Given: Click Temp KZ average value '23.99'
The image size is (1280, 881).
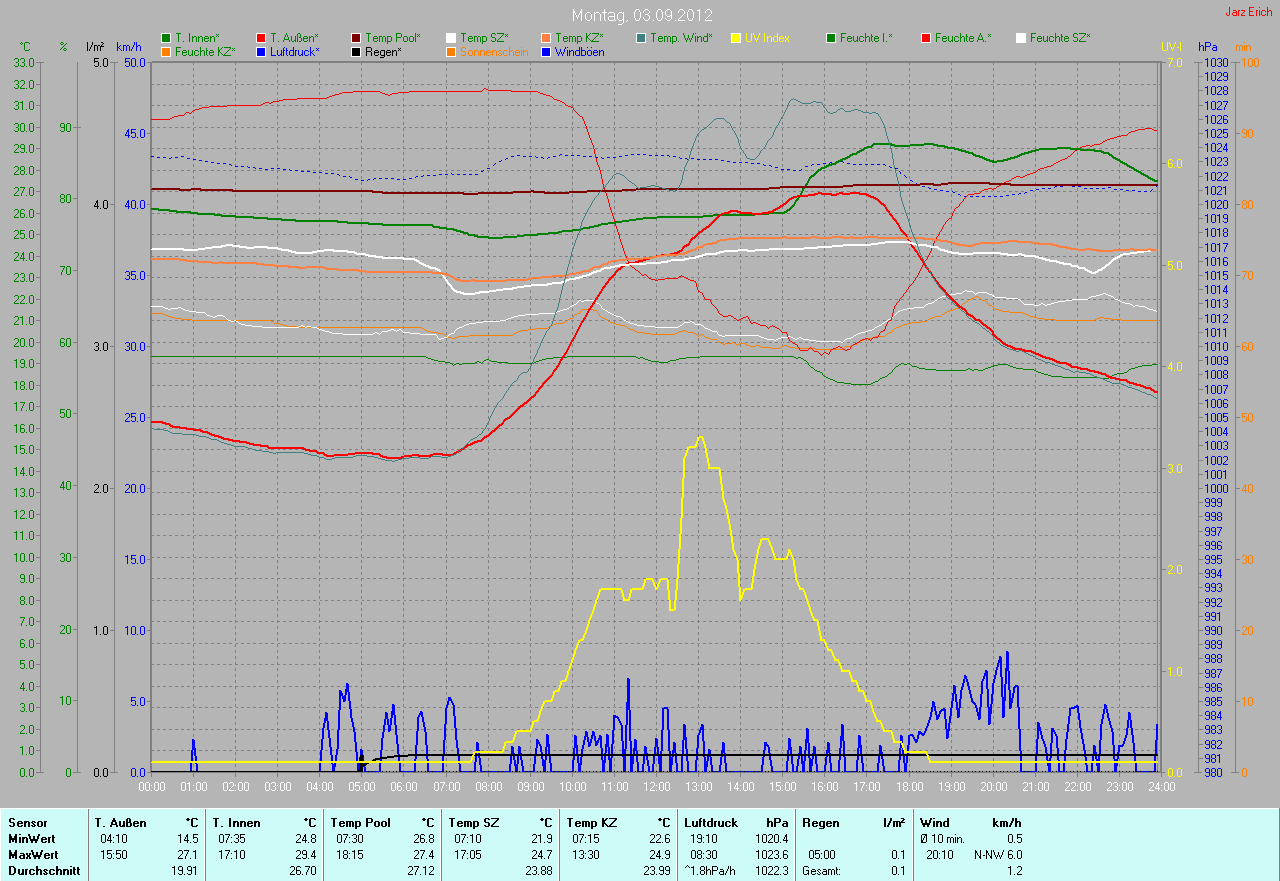Looking at the screenshot, I should (x=656, y=871).
